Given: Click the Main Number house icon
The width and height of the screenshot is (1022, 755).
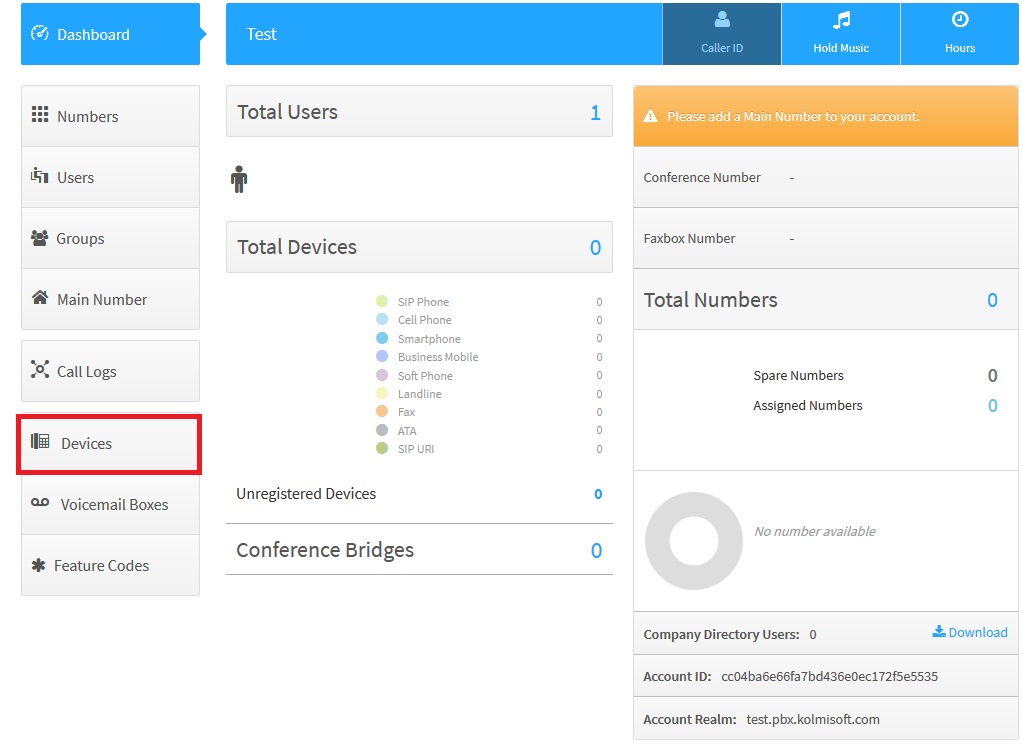Looking at the screenshot, I should (40, 298).
